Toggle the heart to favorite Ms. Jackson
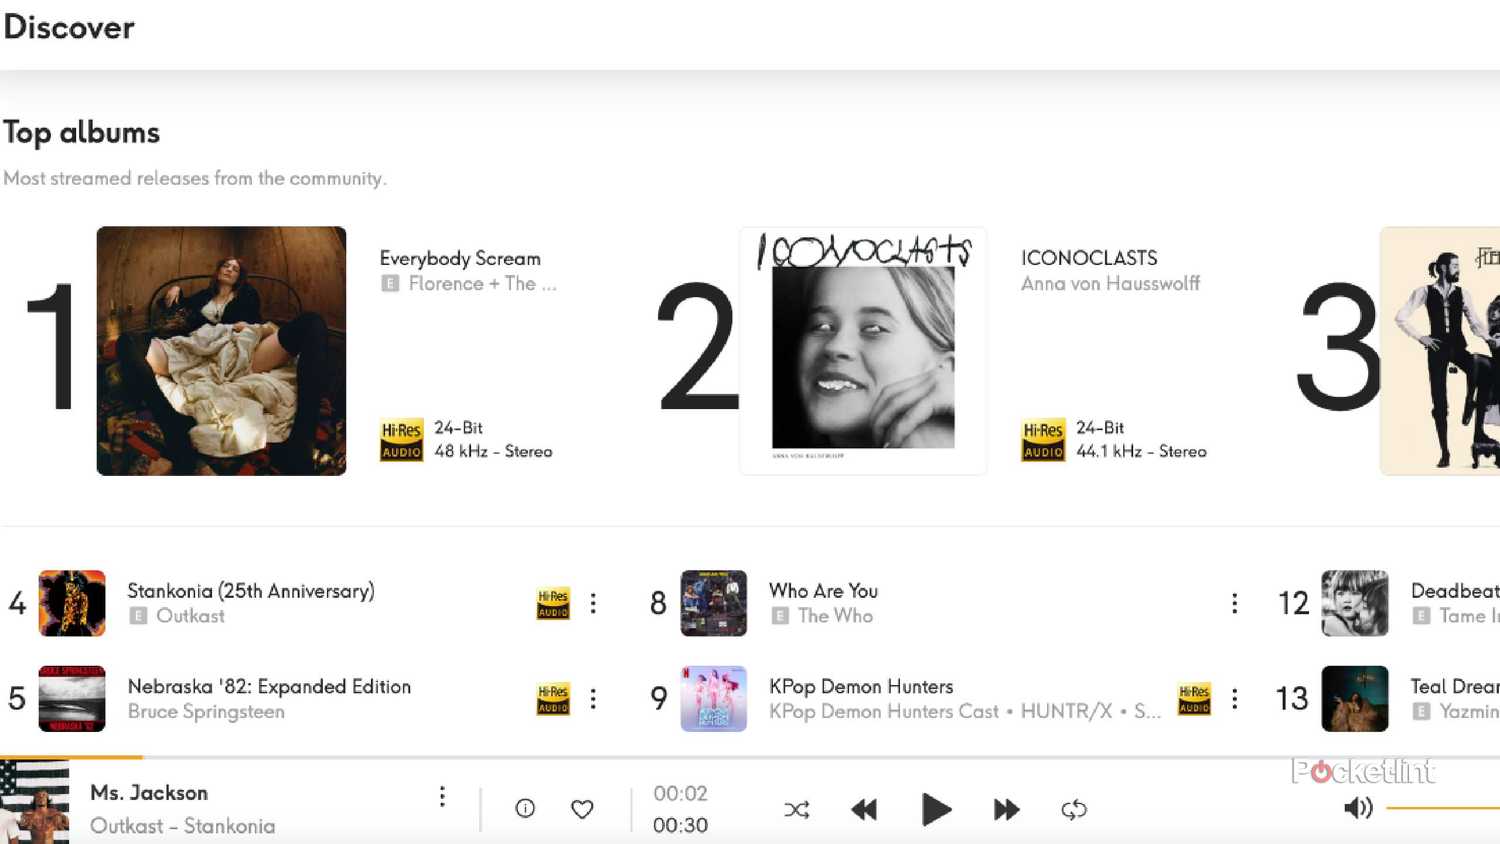 [x=581, y=808]
